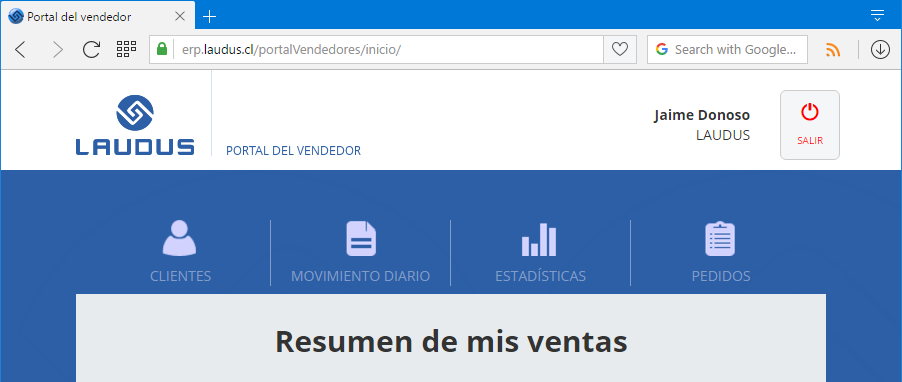The height and width of the screenshot is (382, 902).
Task: Reload the page with the refresh icon
Action: click(91, 50)
